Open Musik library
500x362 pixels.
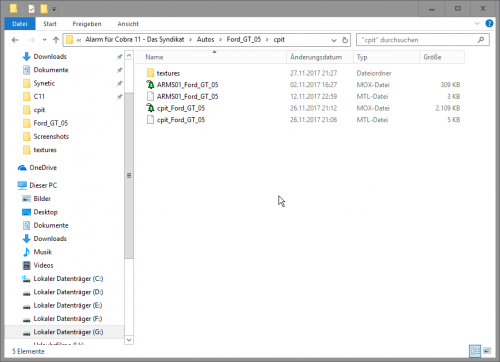tap(42, 252)
